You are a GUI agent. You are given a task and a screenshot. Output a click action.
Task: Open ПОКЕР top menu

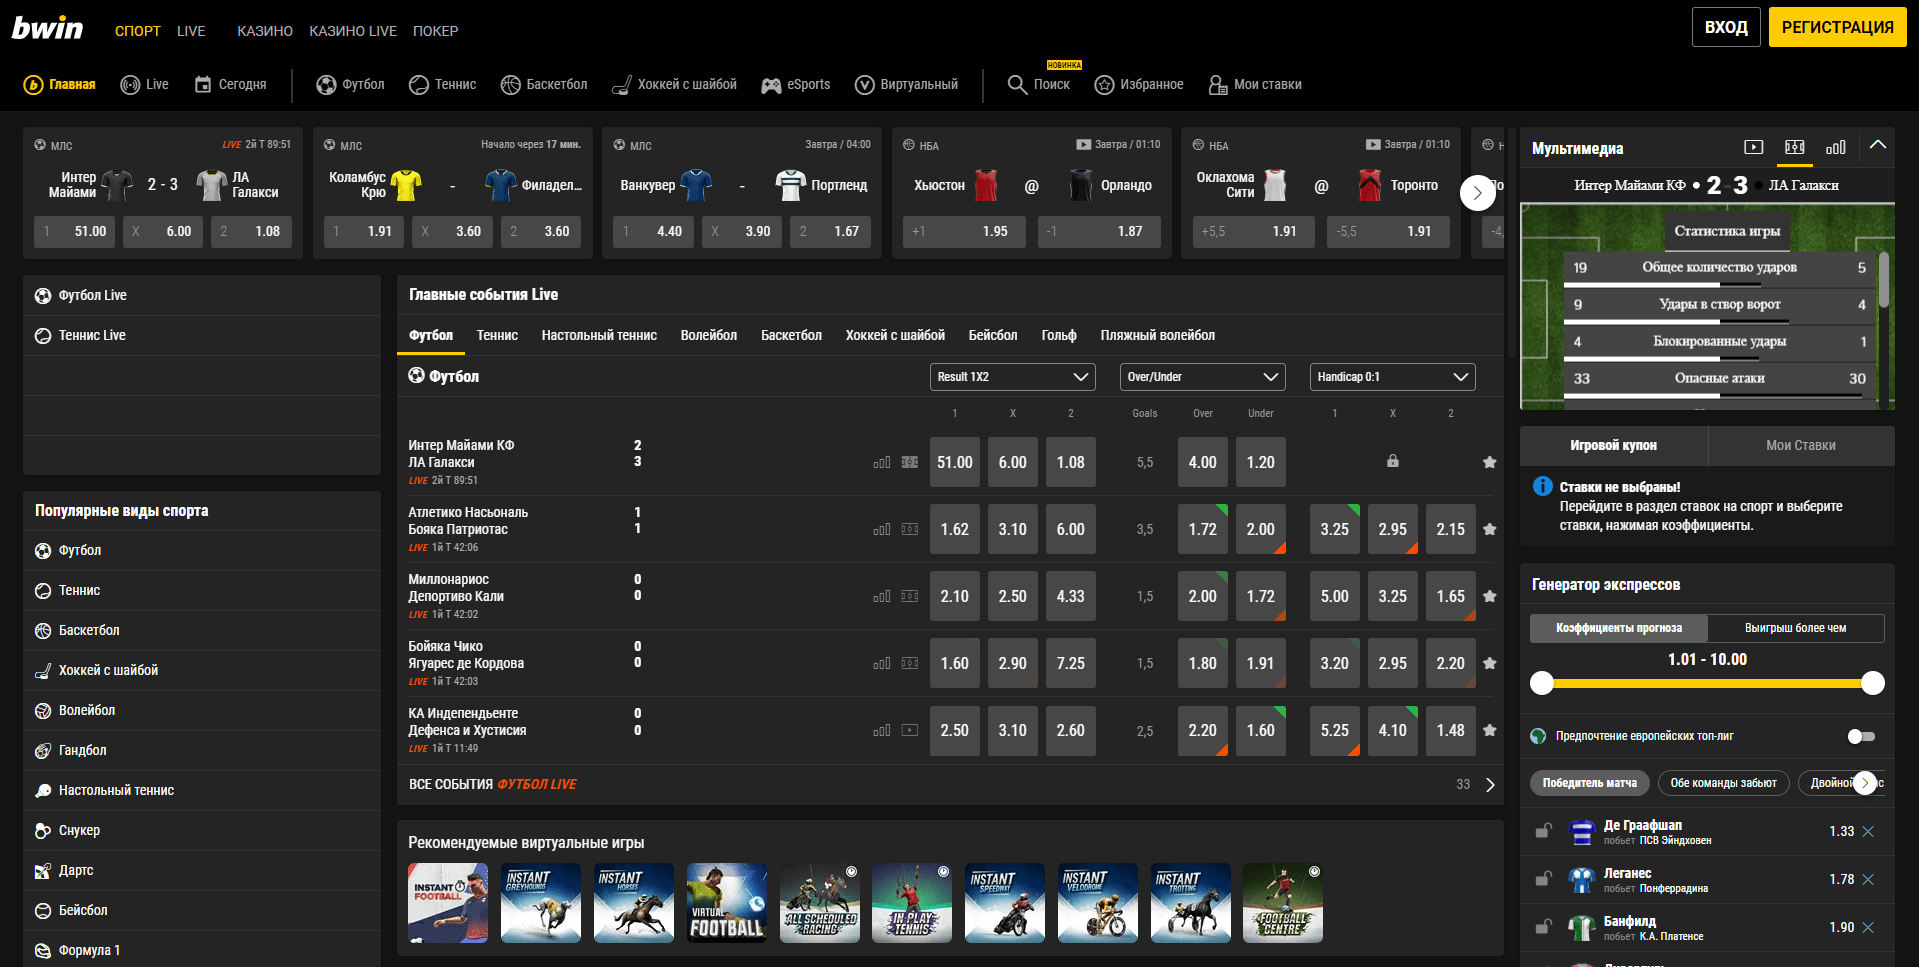click(436, 31)
